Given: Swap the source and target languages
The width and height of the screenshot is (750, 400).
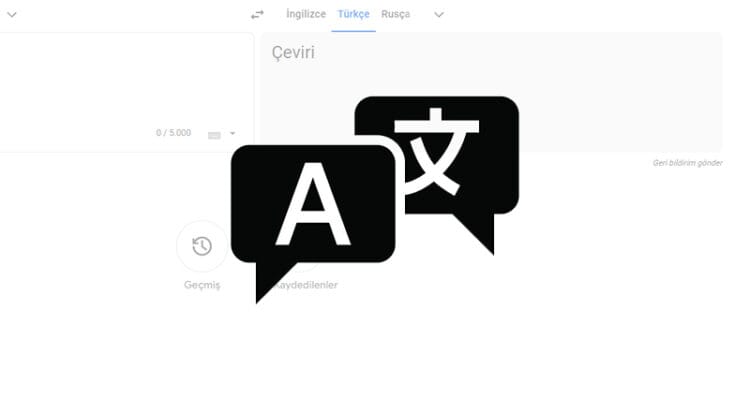Looking at the screenshot, I should (258, 14).
